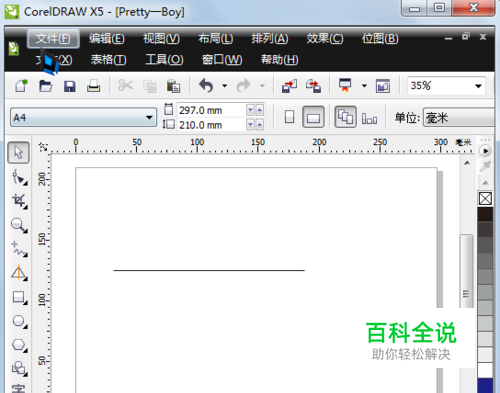Toggle all pages layout button
Viewport: 500px width, 393px height.
click(x=345, y=117)
